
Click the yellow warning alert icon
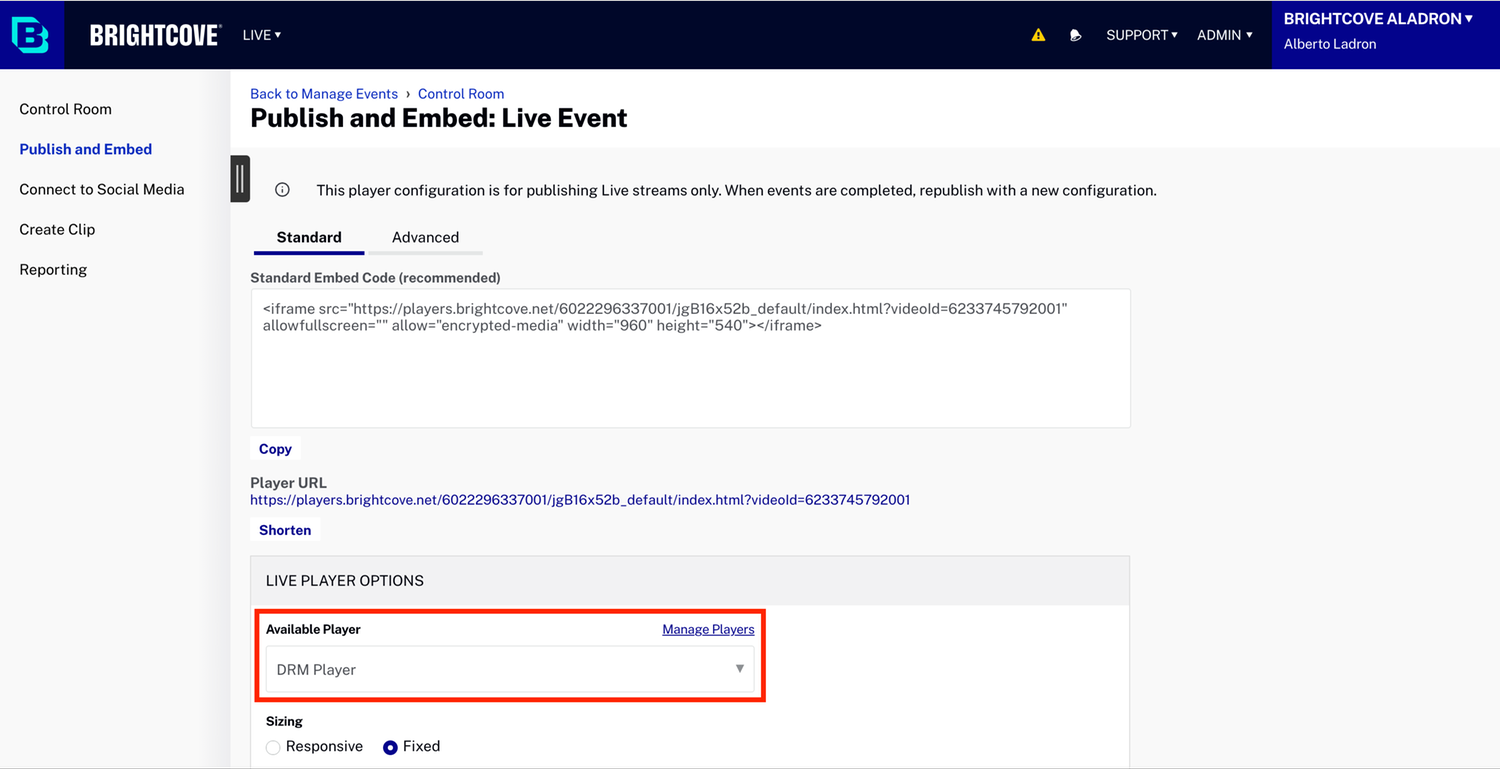point(1038,35)
